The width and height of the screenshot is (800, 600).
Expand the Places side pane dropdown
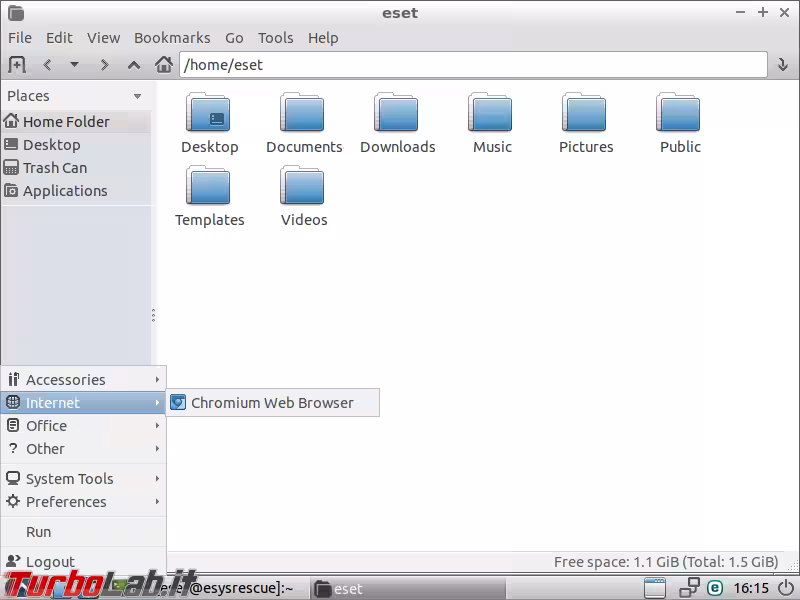click(x=137, y=97)
